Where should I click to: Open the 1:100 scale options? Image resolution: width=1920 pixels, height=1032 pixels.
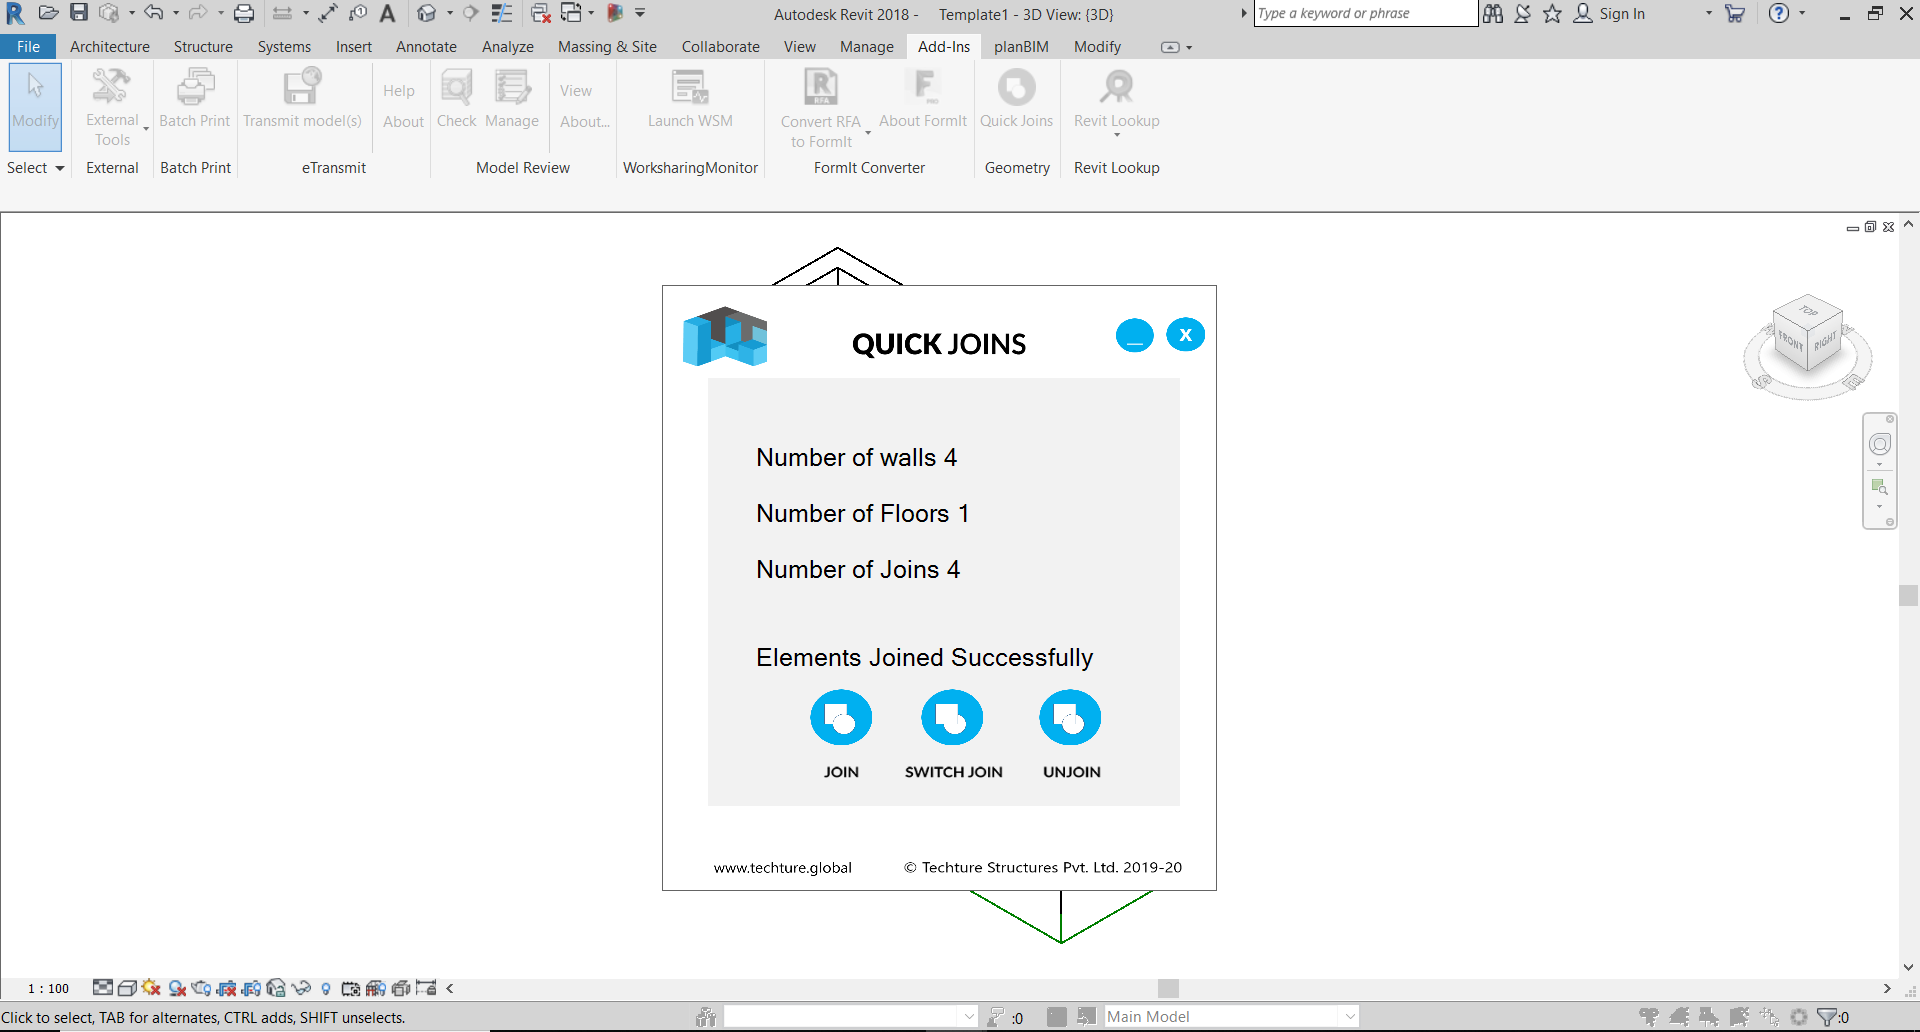pos(47,989)
